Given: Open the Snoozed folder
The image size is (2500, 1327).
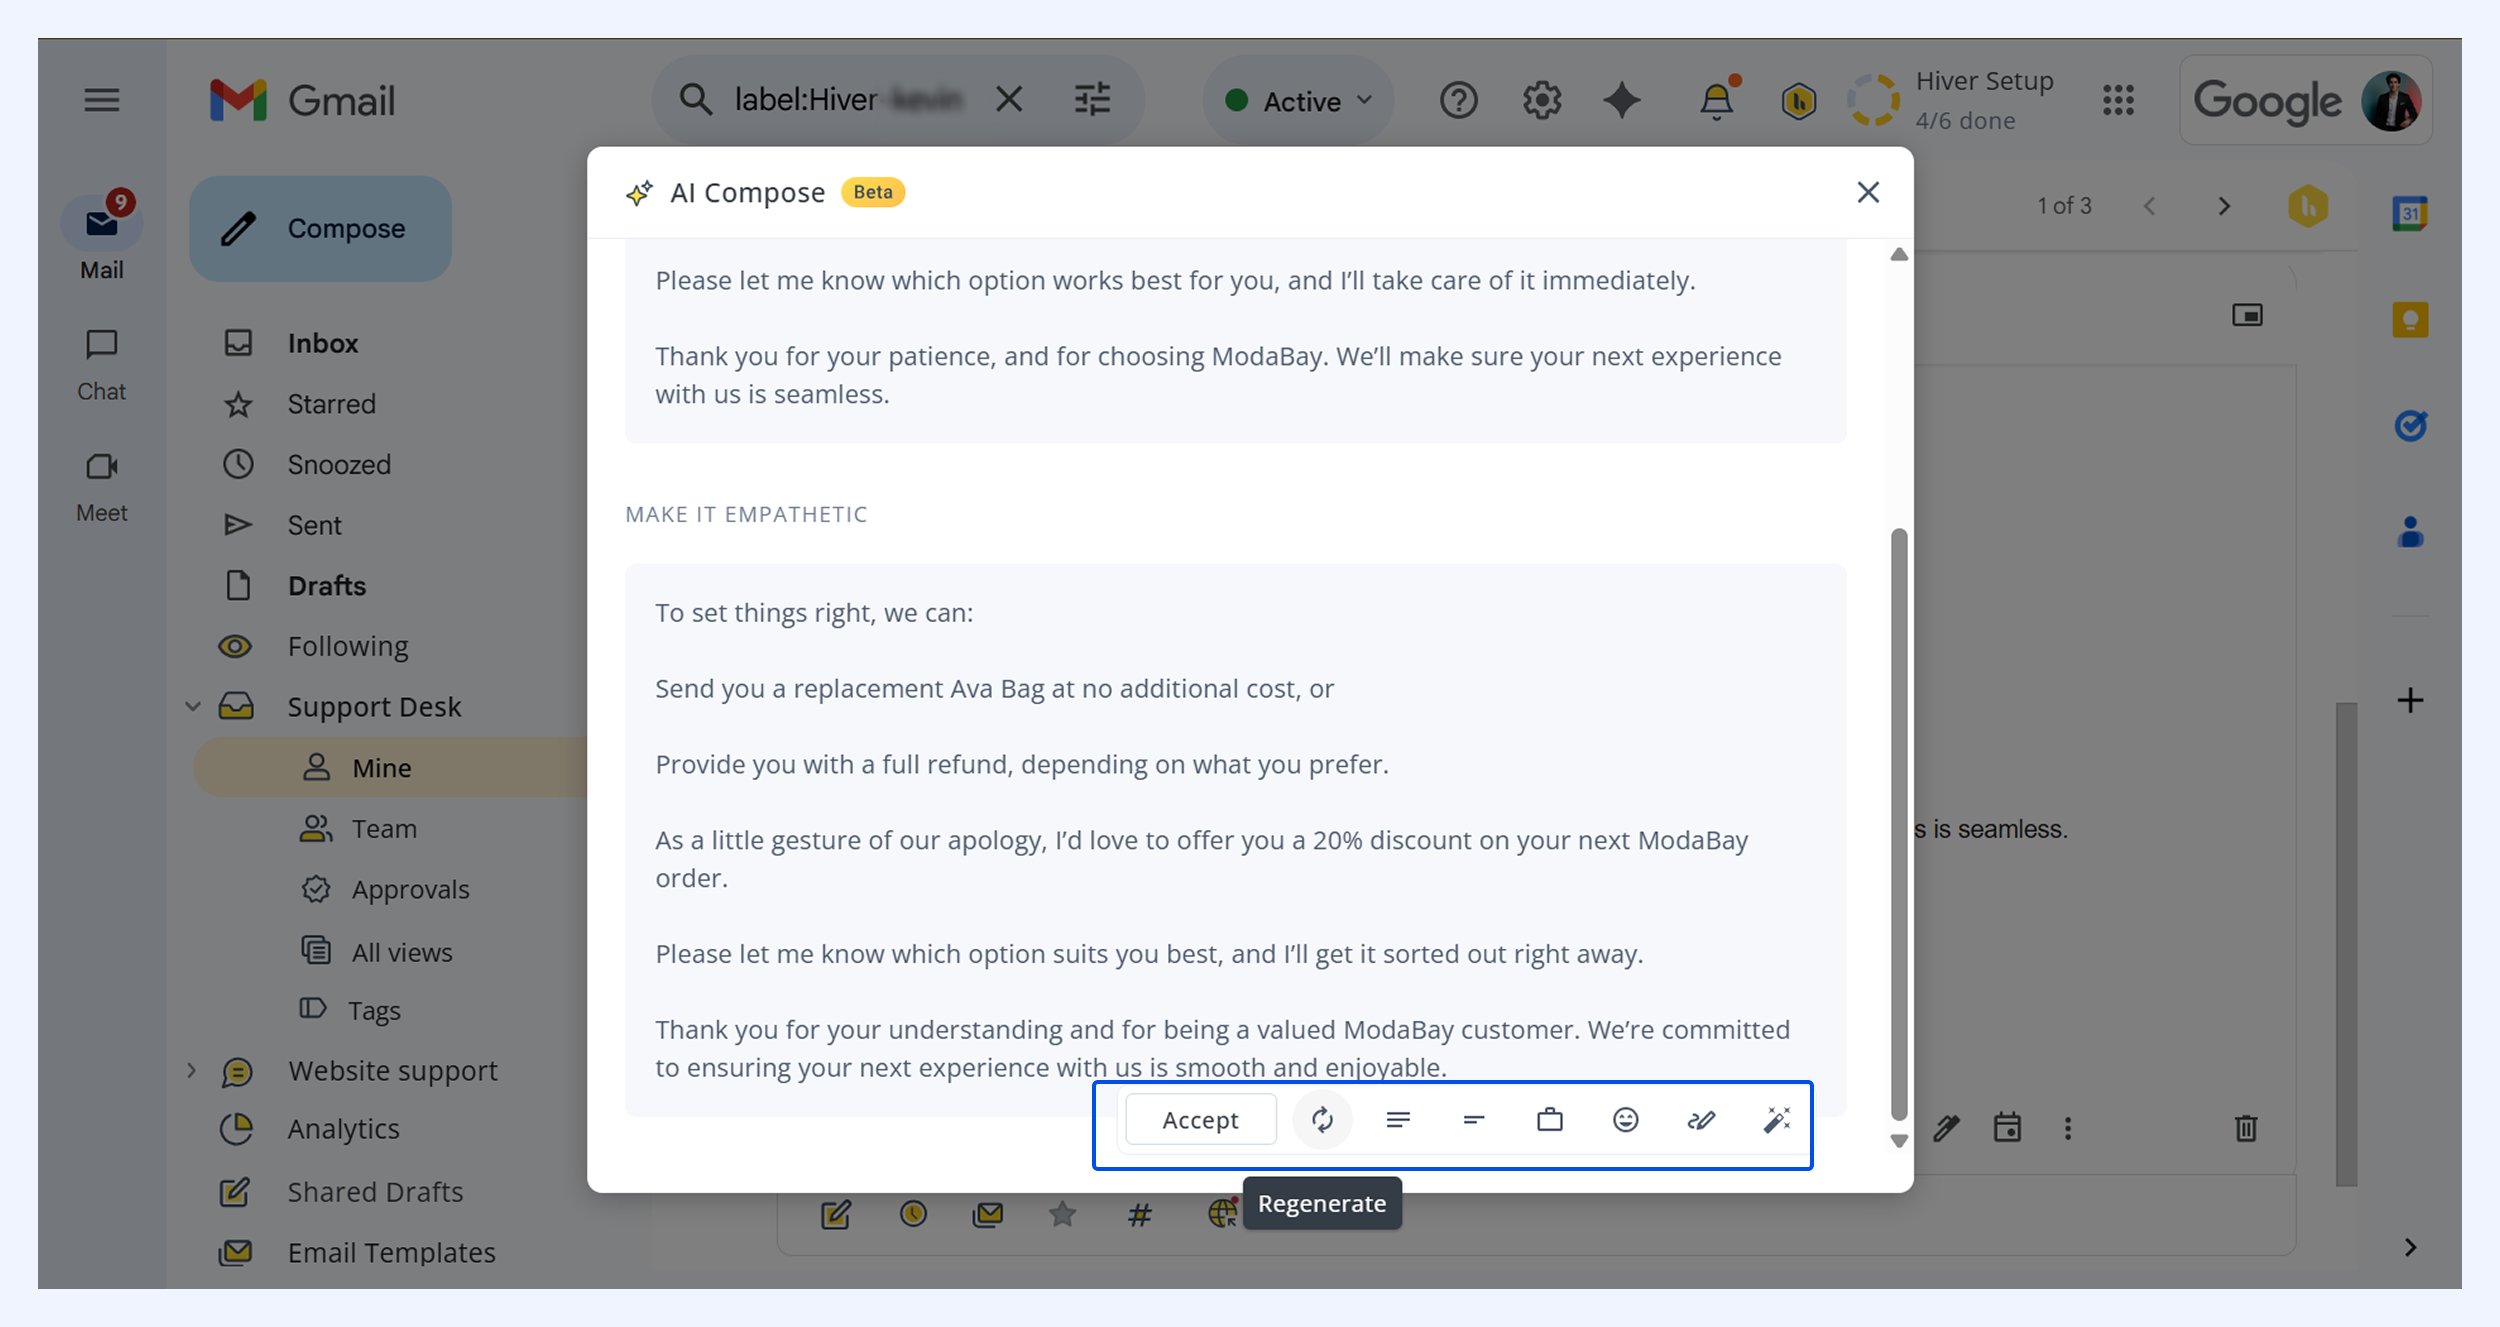Looking at the screenshot, I should pyautogui.click(x=339, y=465).
